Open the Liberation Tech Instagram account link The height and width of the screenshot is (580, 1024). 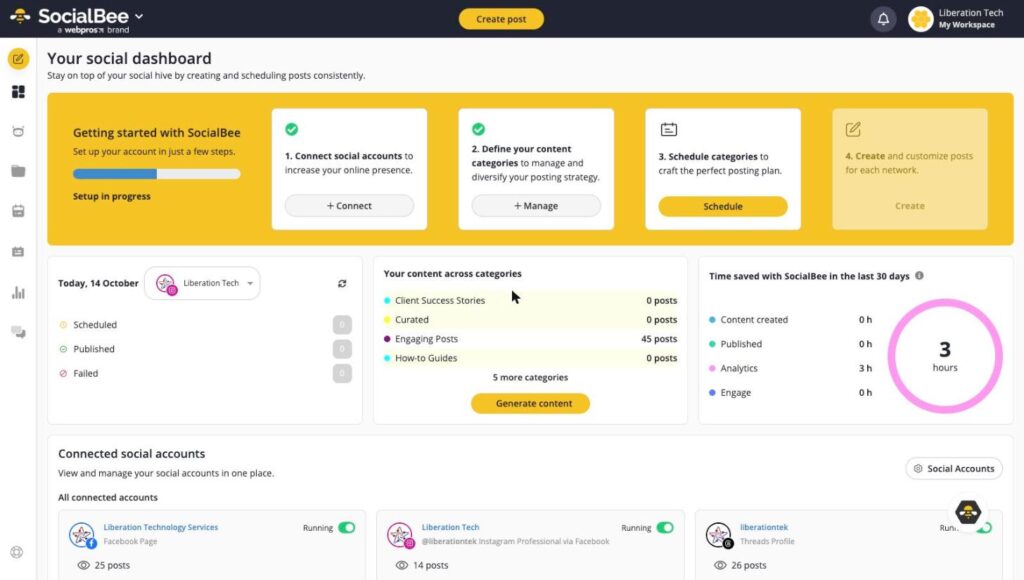pos(450,527)
